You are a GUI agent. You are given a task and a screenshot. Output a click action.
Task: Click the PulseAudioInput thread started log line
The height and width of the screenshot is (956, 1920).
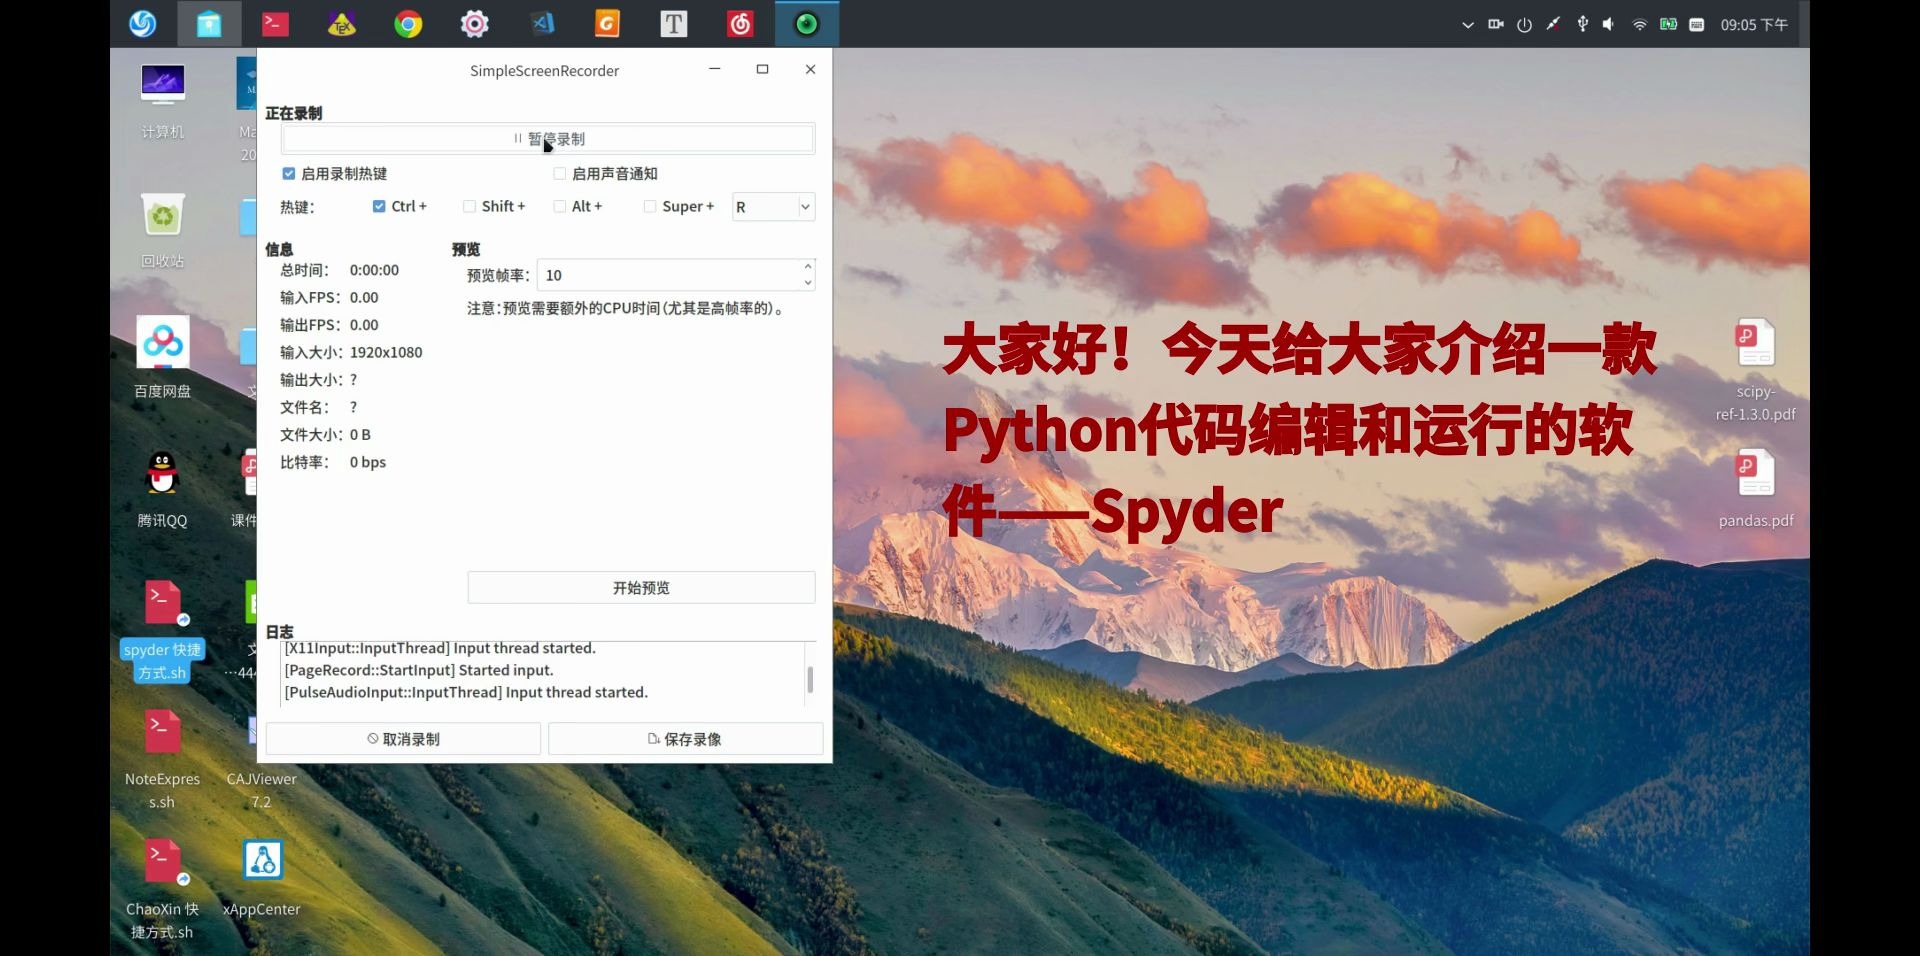click(466, 692)
